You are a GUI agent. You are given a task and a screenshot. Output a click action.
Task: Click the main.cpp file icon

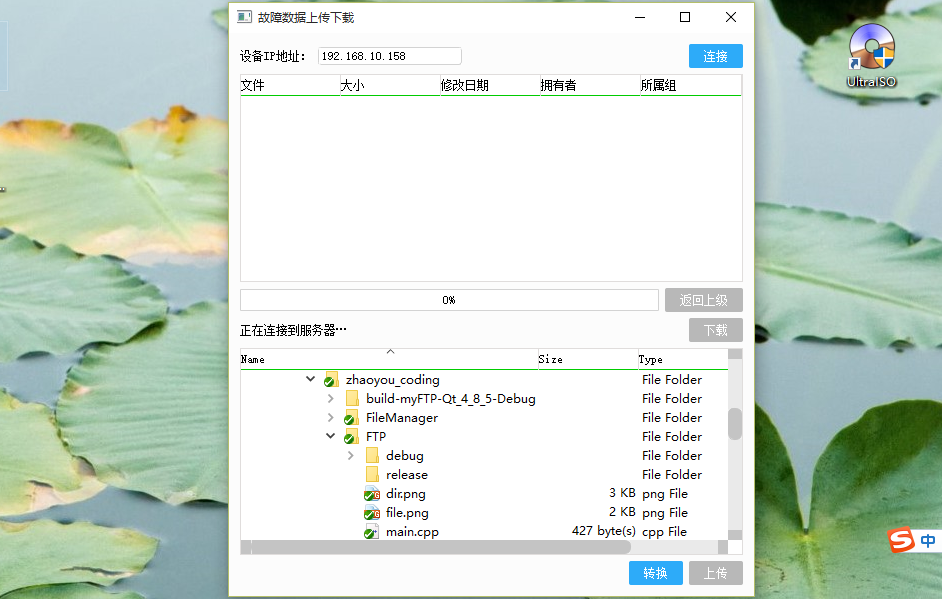click(x=371, y=532)
